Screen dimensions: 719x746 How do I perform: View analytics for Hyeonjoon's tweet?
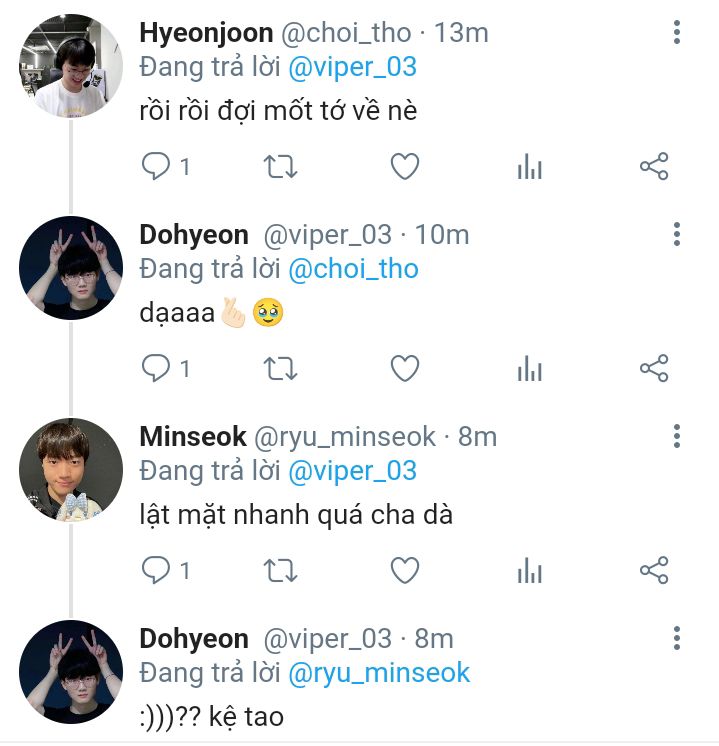pos(529,167)
